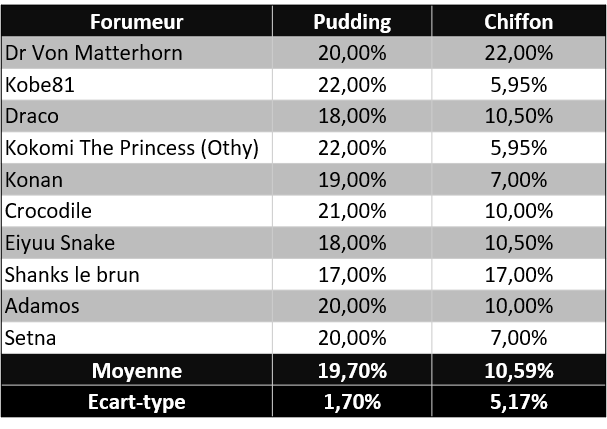
Task: Click the Dr Von Matterhorn name cell
Action: tap(95, 53)
